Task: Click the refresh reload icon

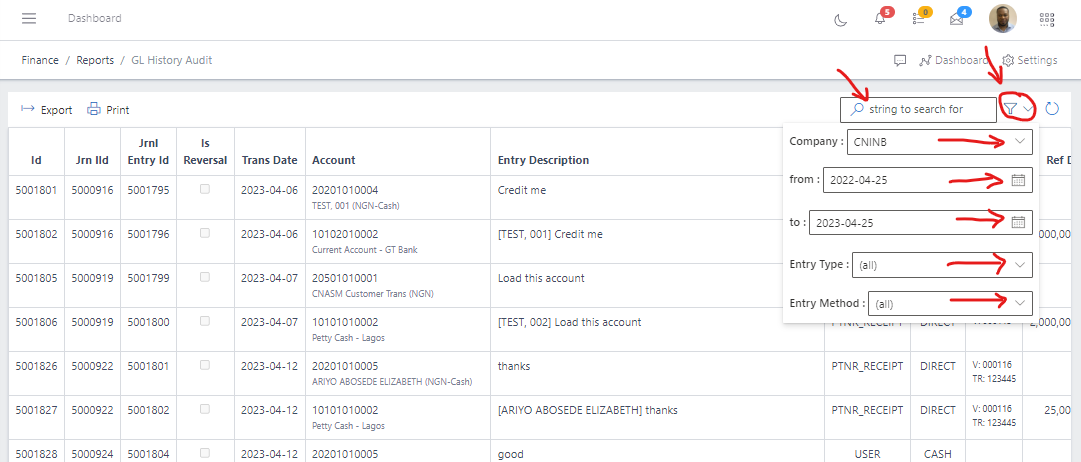Action: (x=1052, y=108)
